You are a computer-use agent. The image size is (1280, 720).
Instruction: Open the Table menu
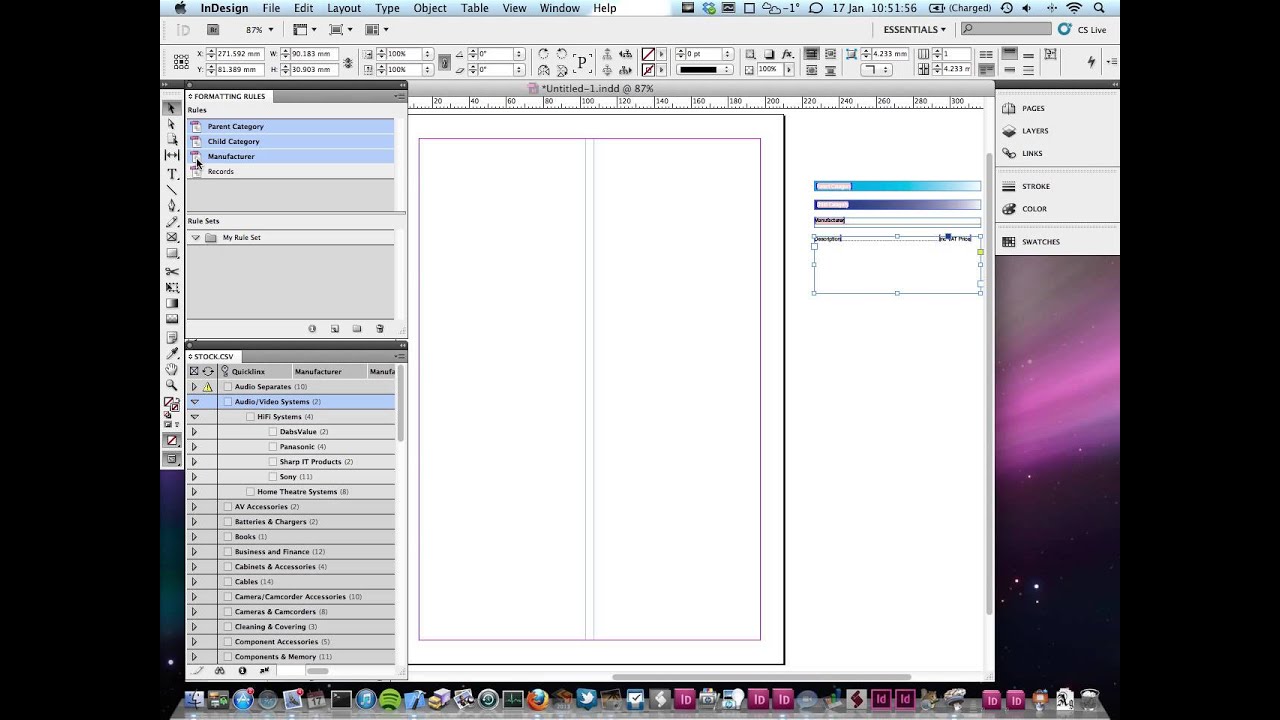475,8
